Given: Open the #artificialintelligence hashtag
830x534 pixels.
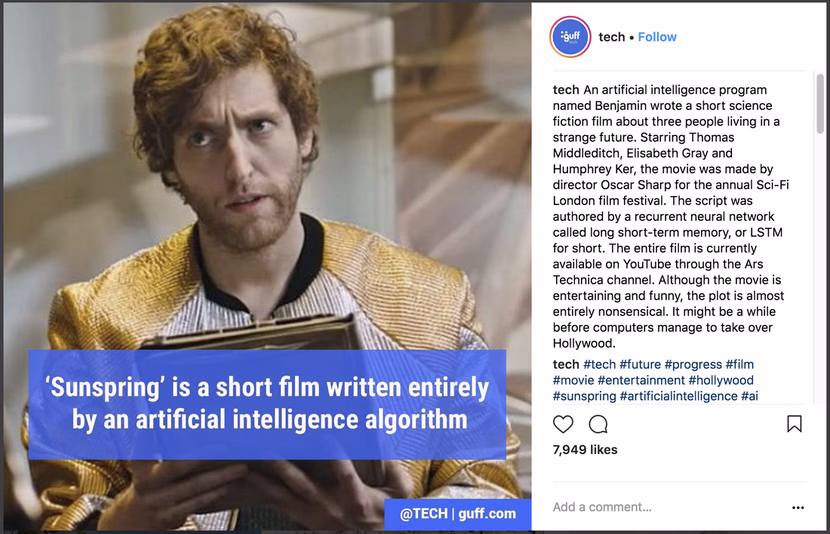Looking at the screenshot, I should click(x=679, y=396).
